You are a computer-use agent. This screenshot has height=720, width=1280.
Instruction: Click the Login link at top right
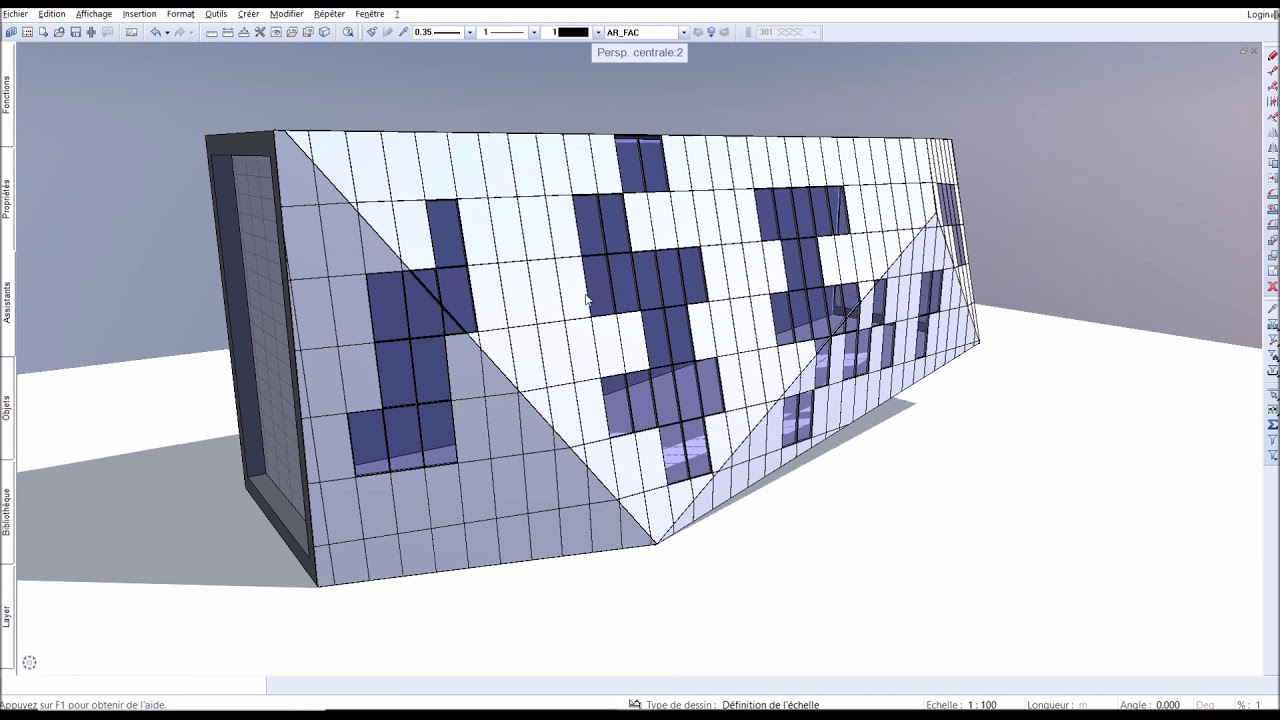click(1260, 14)
